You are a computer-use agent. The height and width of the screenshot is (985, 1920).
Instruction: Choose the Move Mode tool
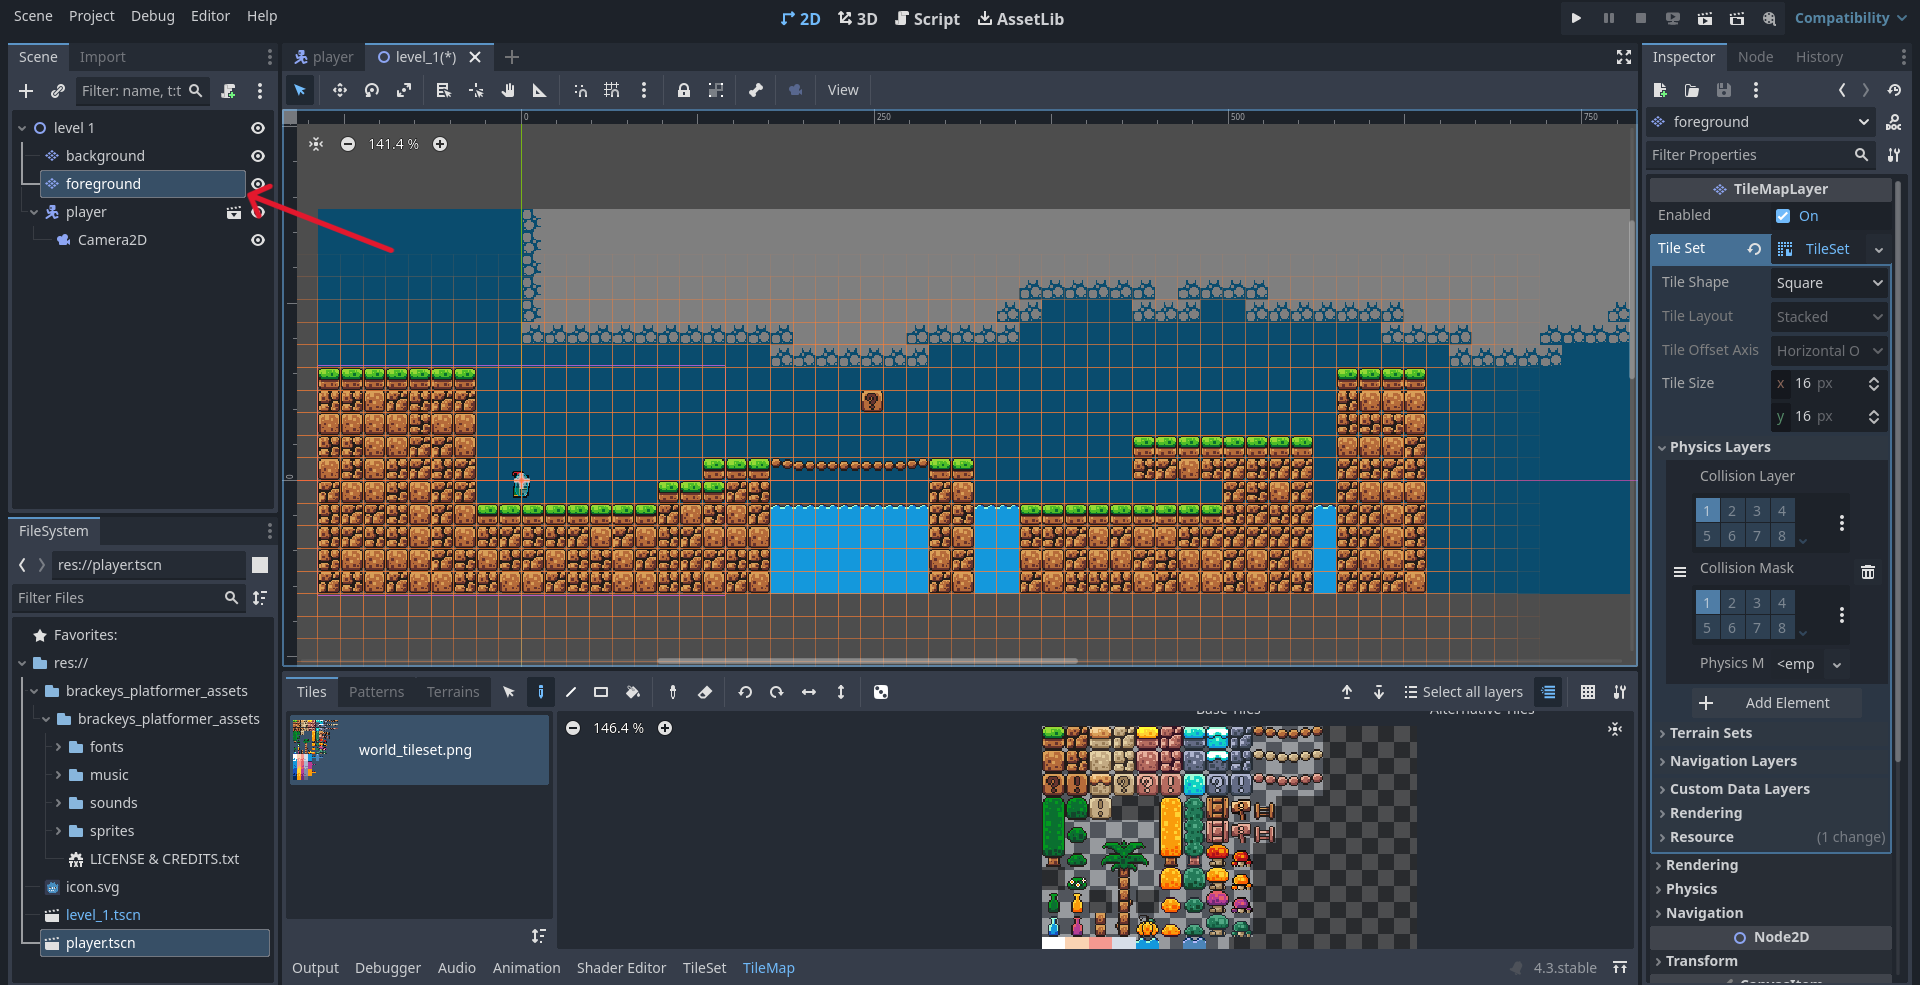(340, 90)
